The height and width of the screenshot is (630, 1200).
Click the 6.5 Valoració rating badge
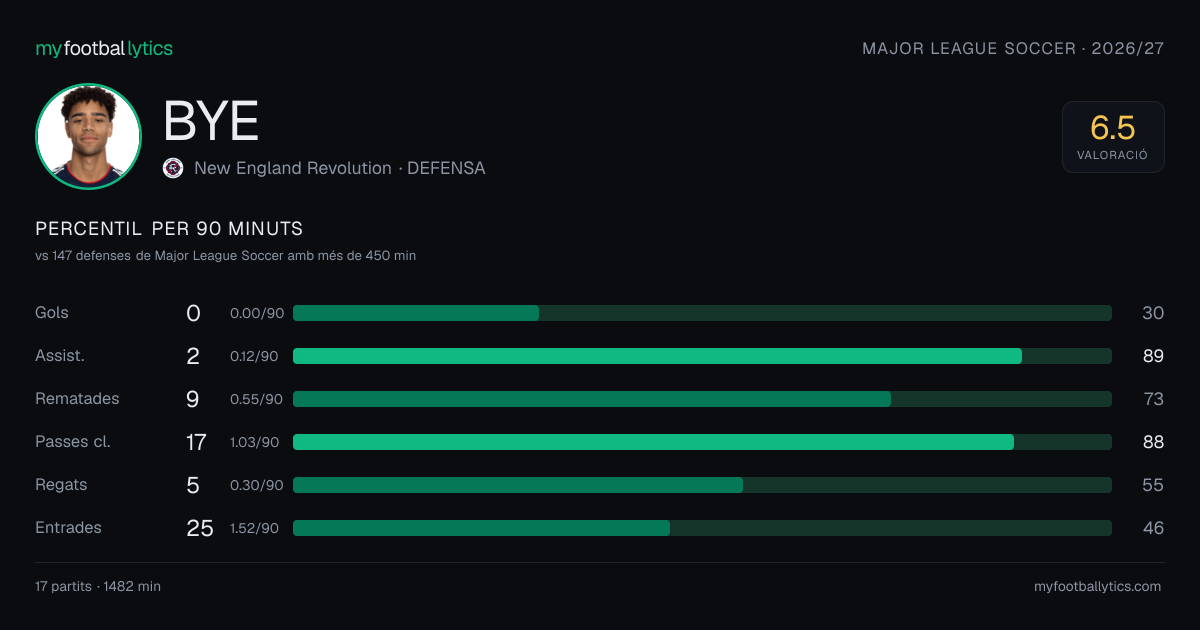click(1113, 137)
